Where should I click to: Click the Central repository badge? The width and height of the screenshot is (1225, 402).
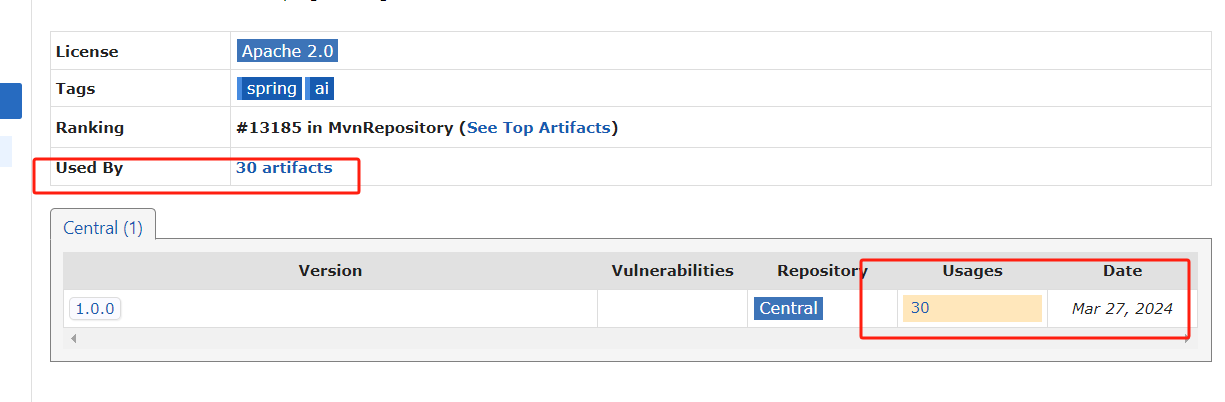tap(788, 308)
